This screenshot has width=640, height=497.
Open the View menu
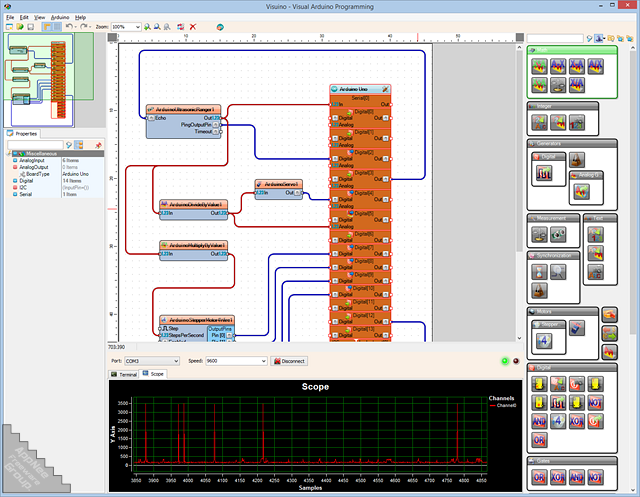click(x=40, y=18)
